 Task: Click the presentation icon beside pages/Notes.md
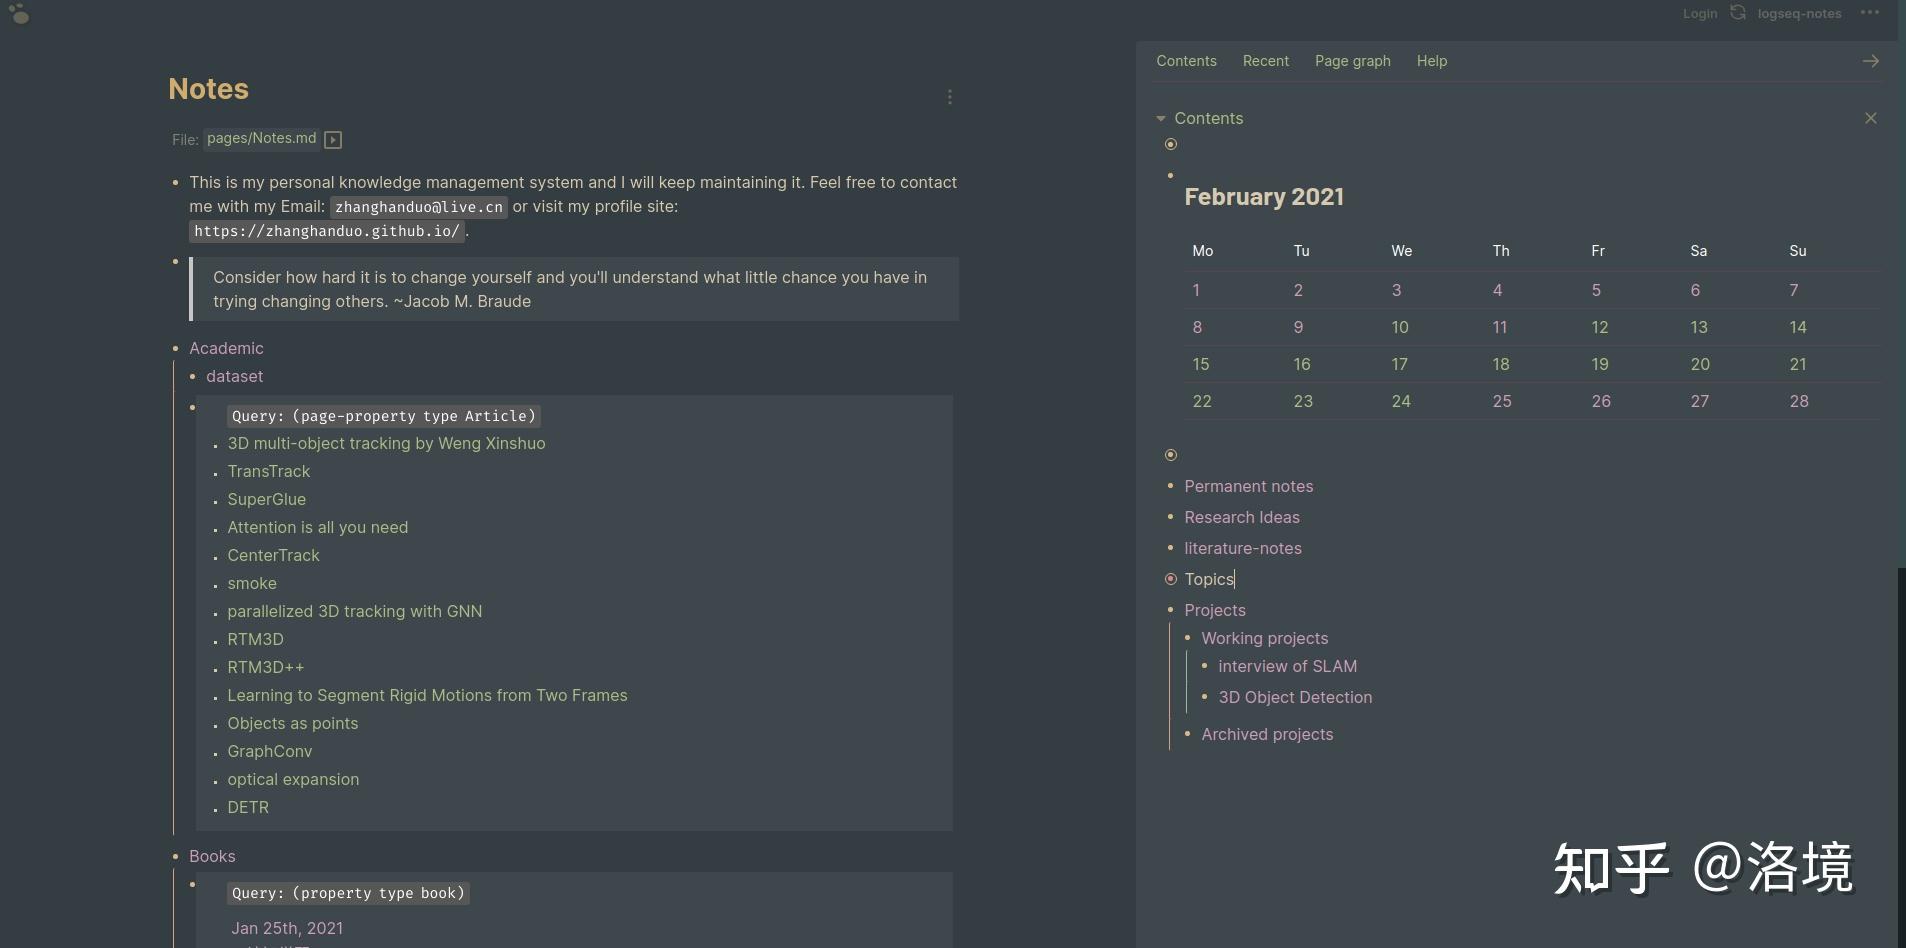pos(333,140)
